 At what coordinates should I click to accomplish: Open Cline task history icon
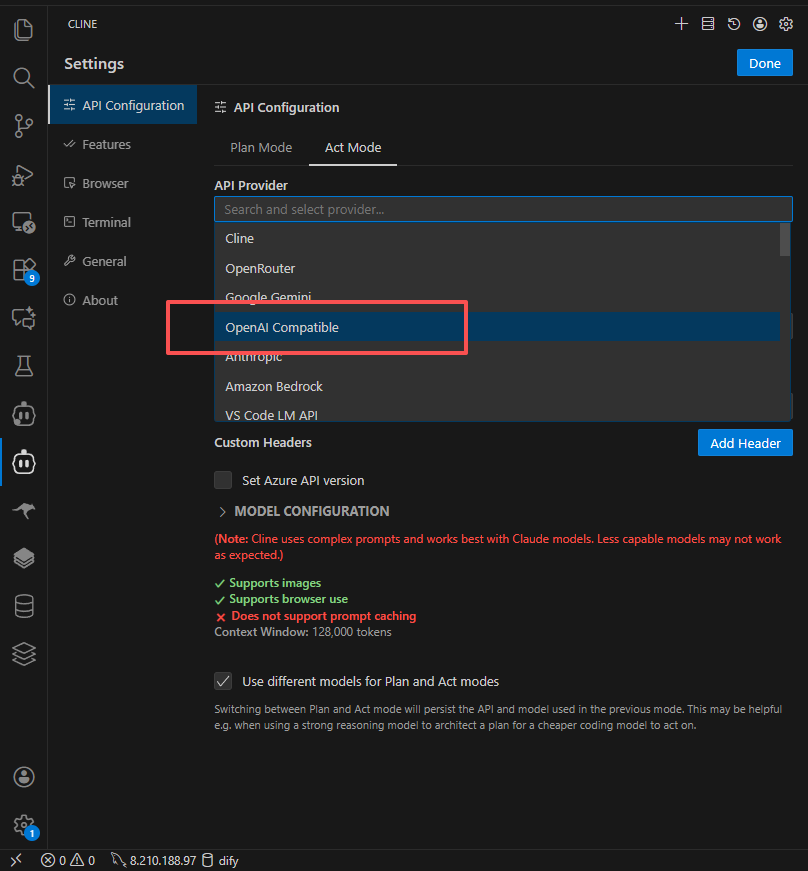[734, 24]
